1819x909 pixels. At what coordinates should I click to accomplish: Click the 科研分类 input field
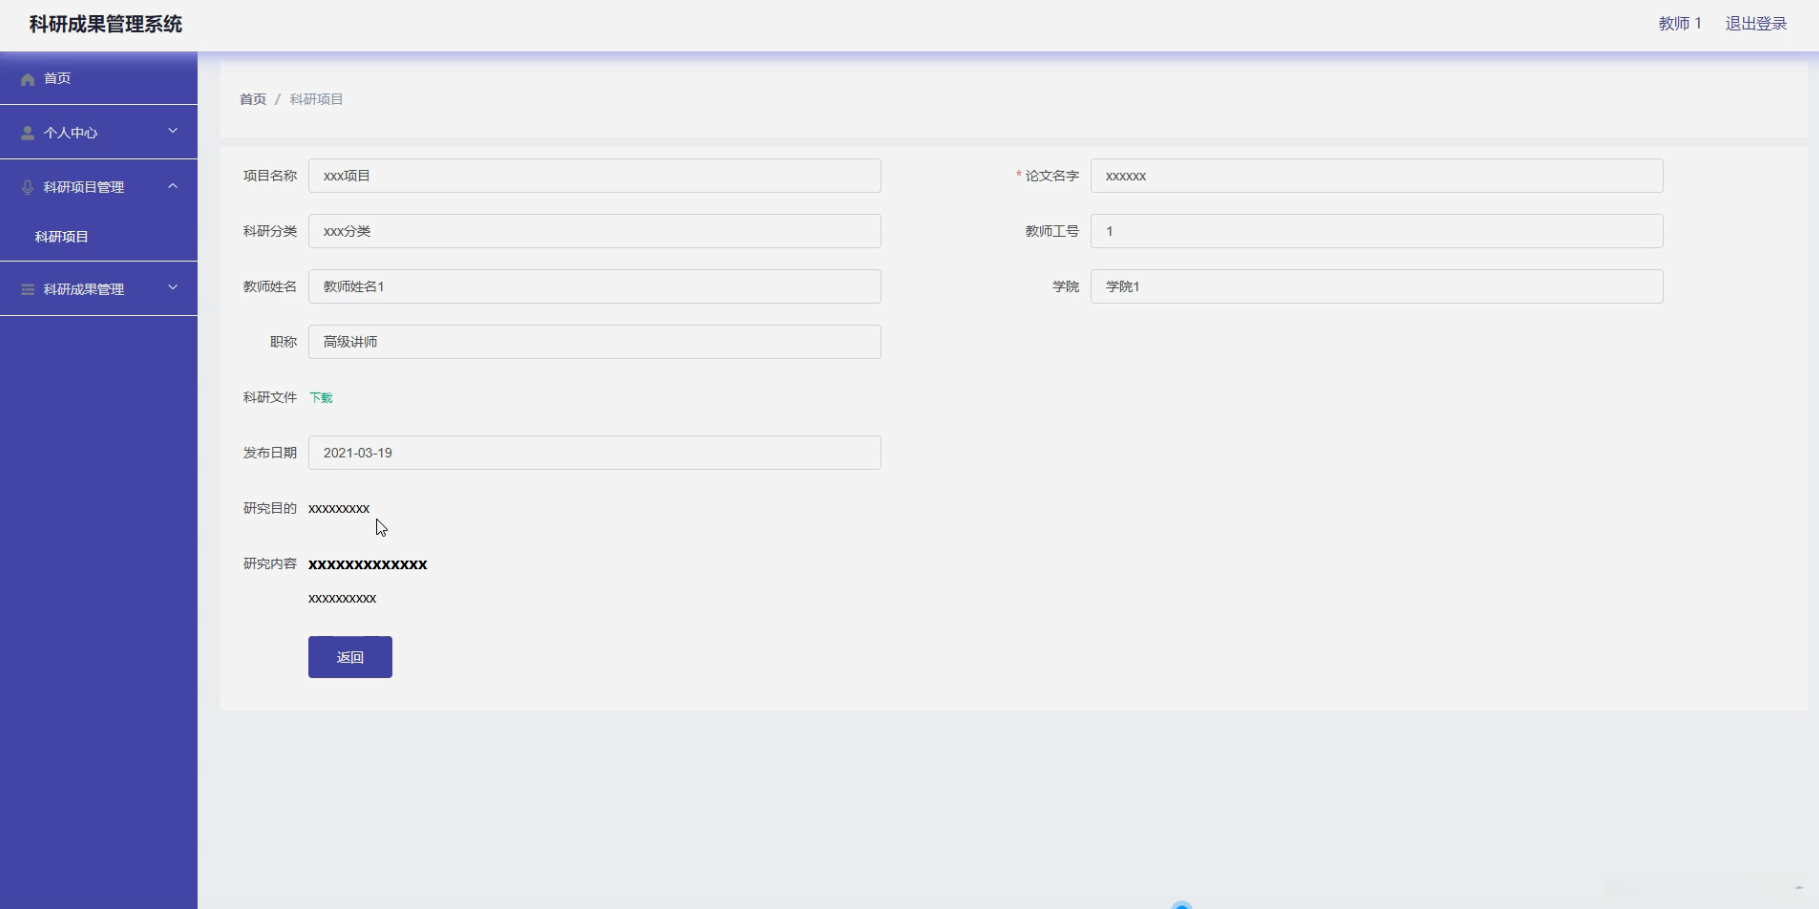(594, 231)
